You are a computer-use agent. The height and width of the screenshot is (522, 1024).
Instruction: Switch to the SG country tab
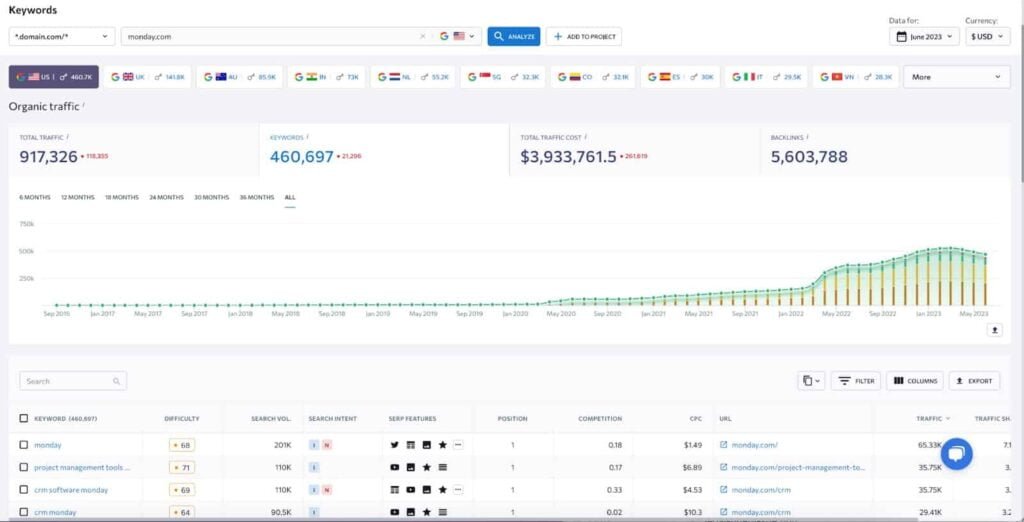pos(502,77)
